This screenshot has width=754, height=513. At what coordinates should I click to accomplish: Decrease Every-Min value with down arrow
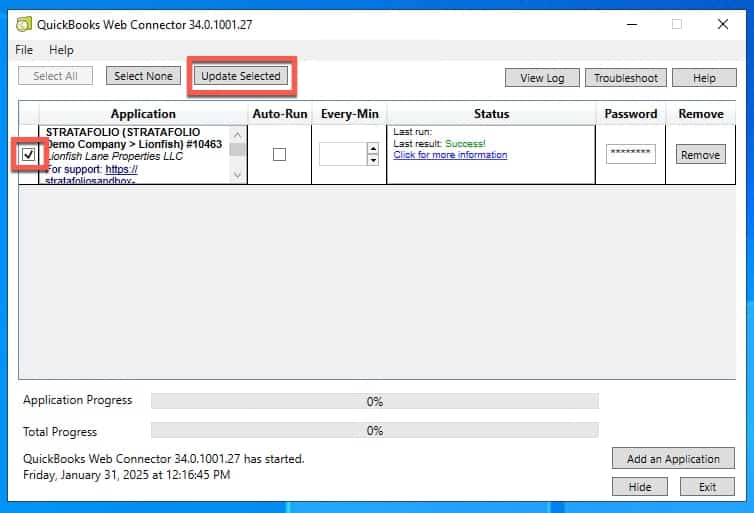point(373,160)
